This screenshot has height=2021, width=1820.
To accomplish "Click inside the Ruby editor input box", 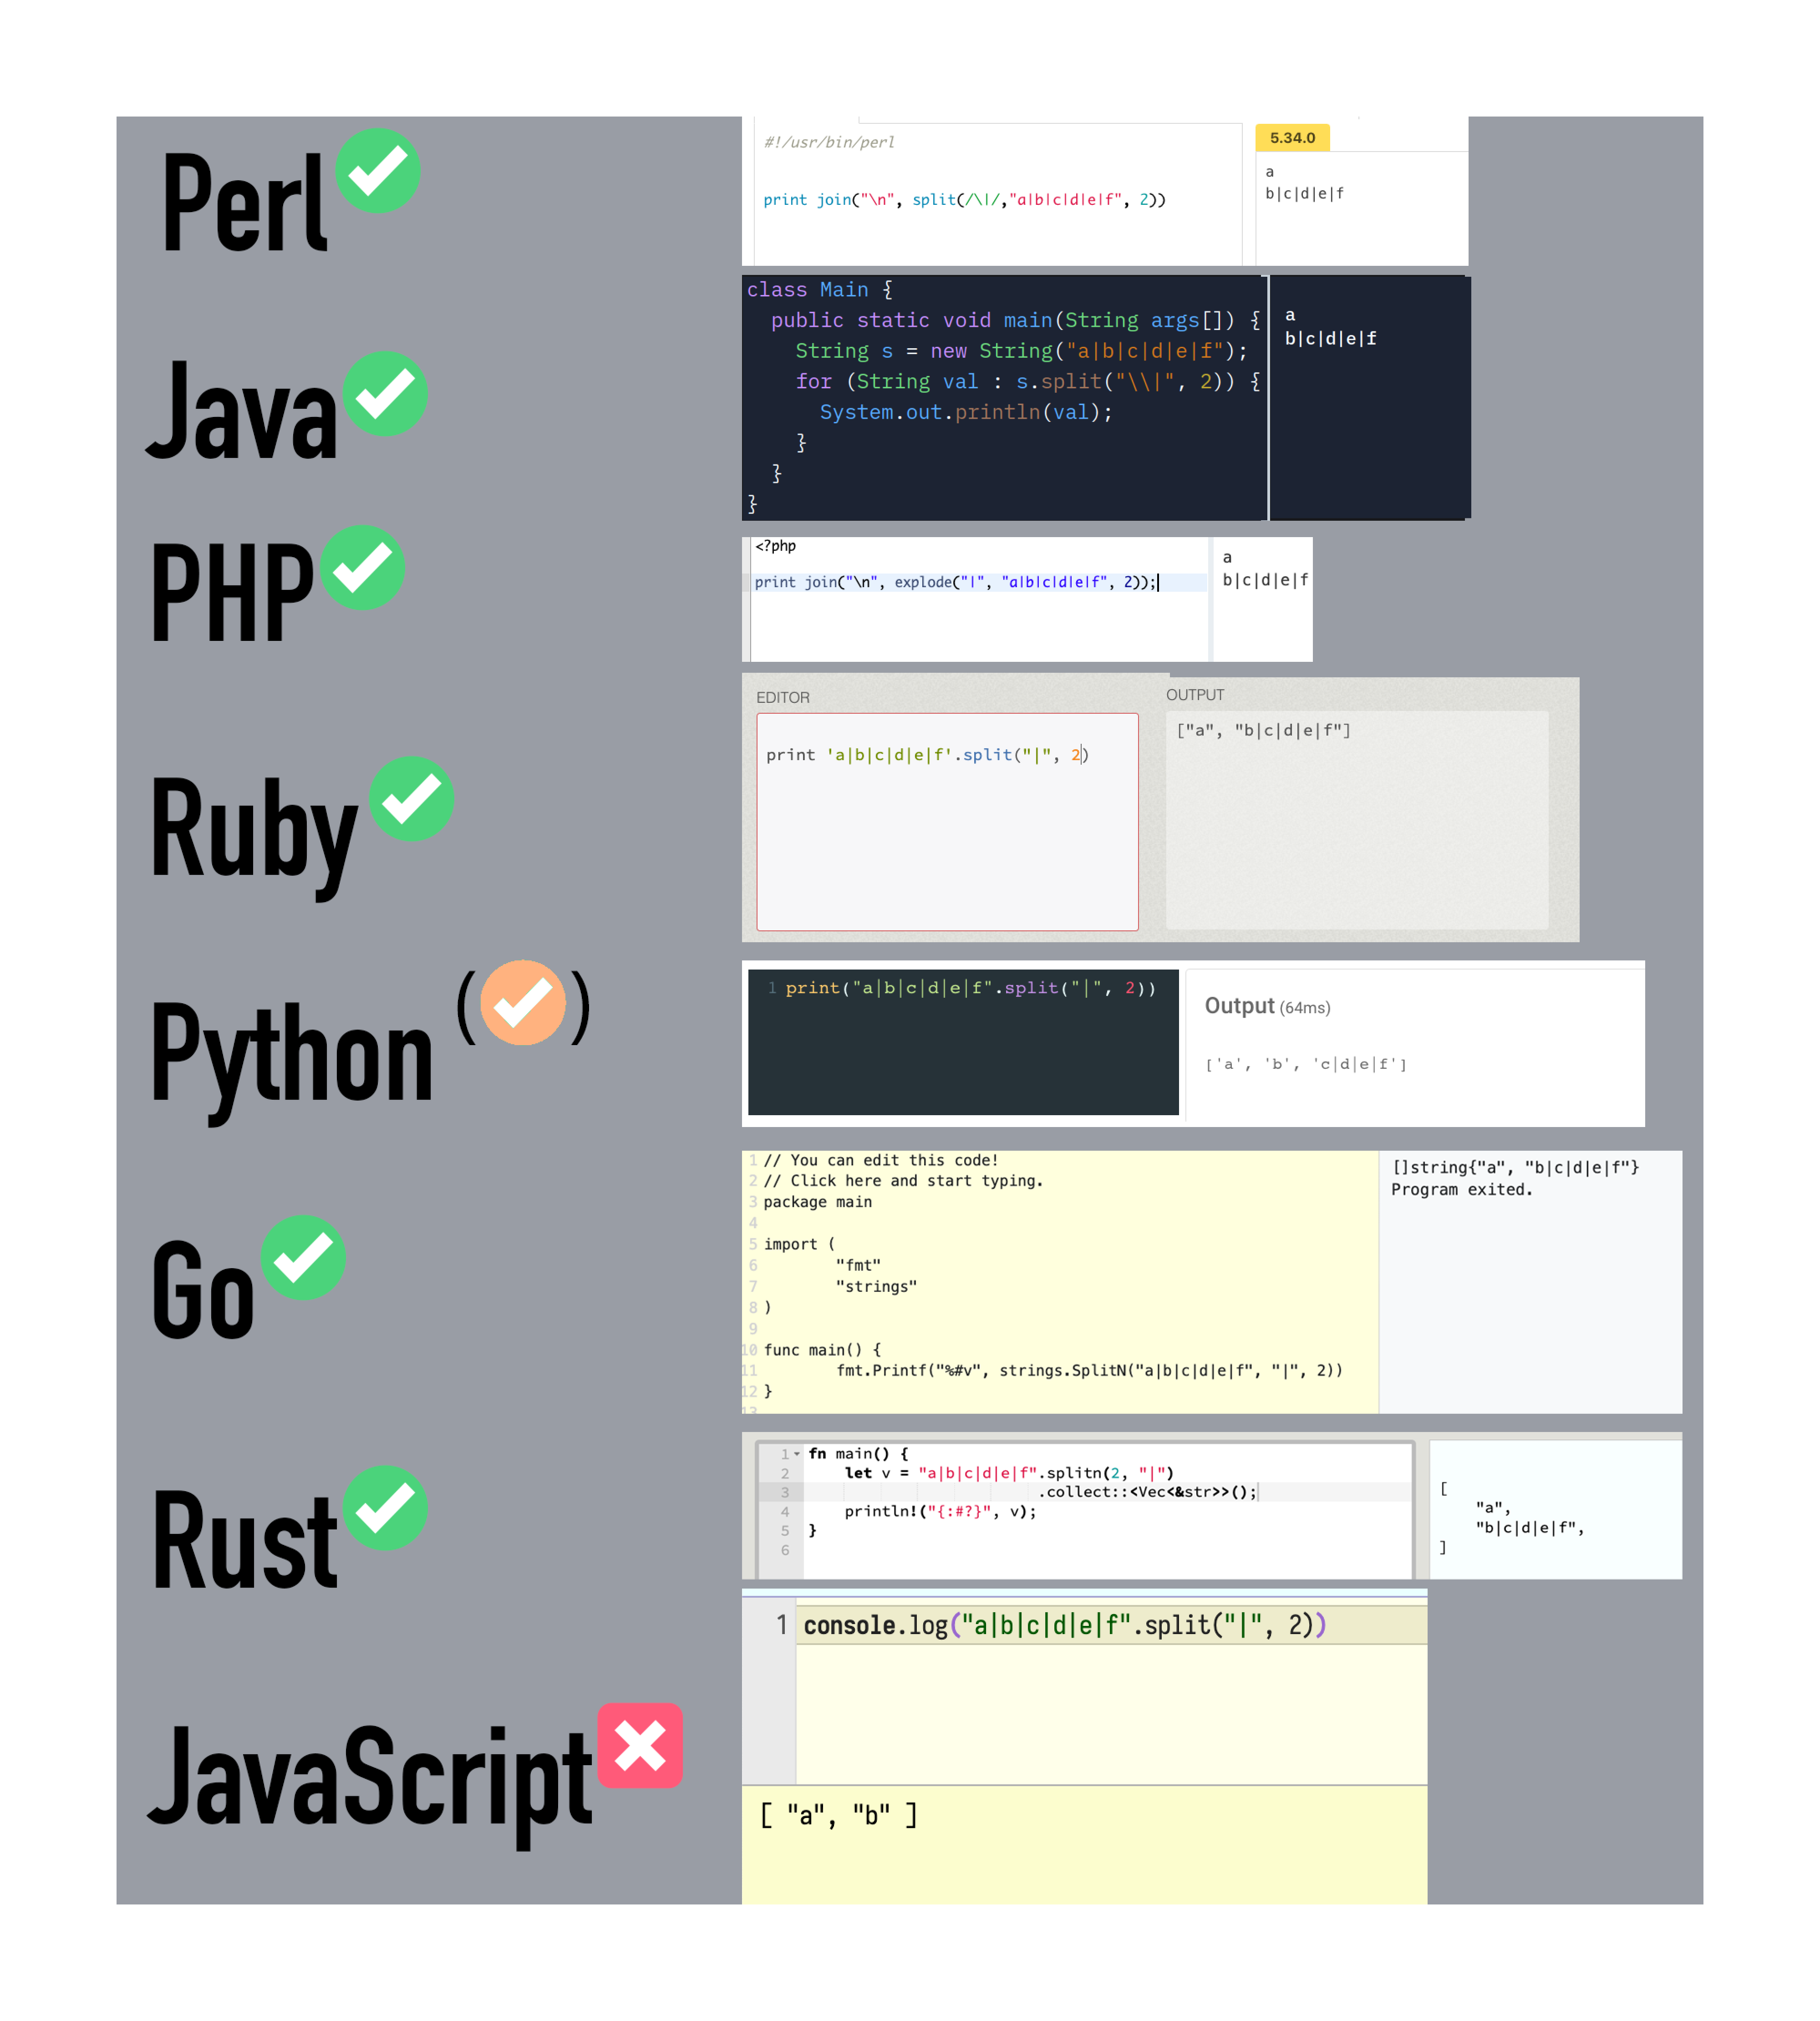I will [x=947, y=821].
